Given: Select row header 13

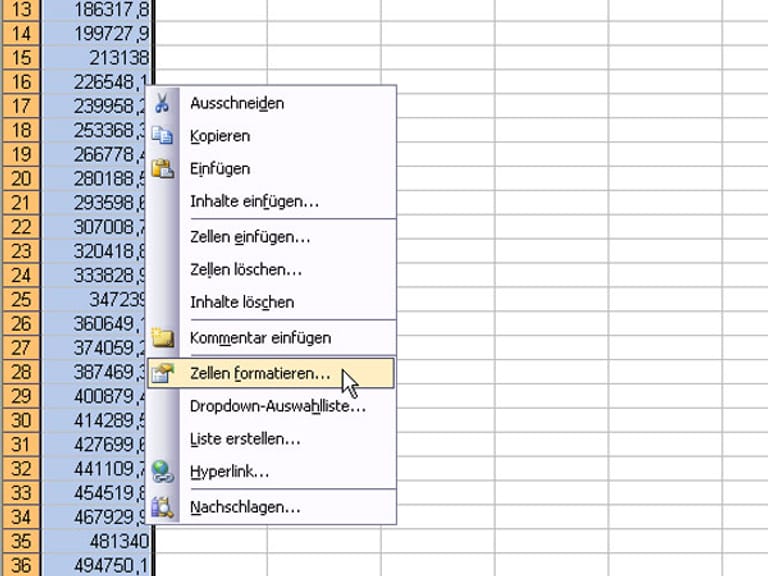Looking at the screenshot, I should coord(21,9).
